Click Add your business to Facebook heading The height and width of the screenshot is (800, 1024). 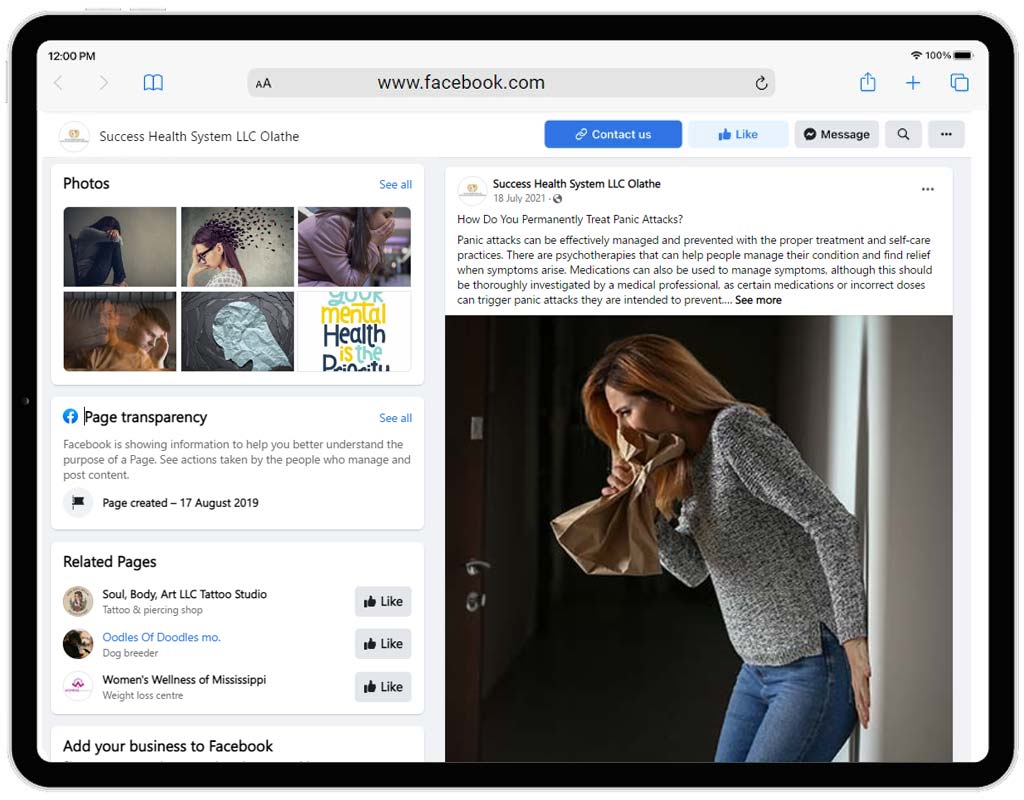click(x=168, y=746)
